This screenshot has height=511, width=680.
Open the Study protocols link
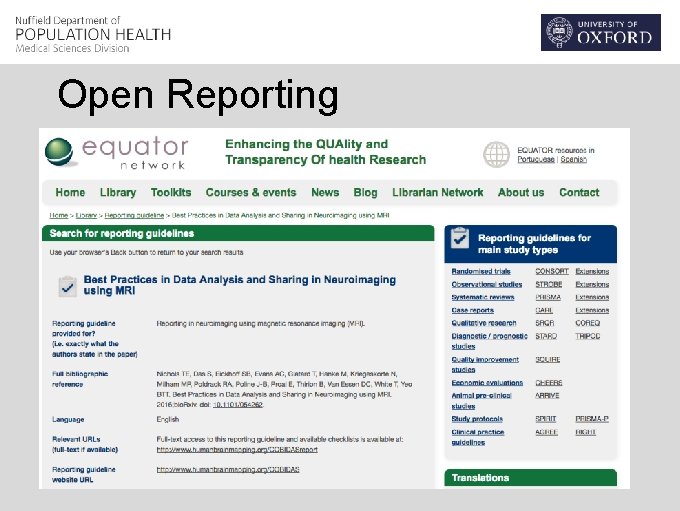[477, 419]
